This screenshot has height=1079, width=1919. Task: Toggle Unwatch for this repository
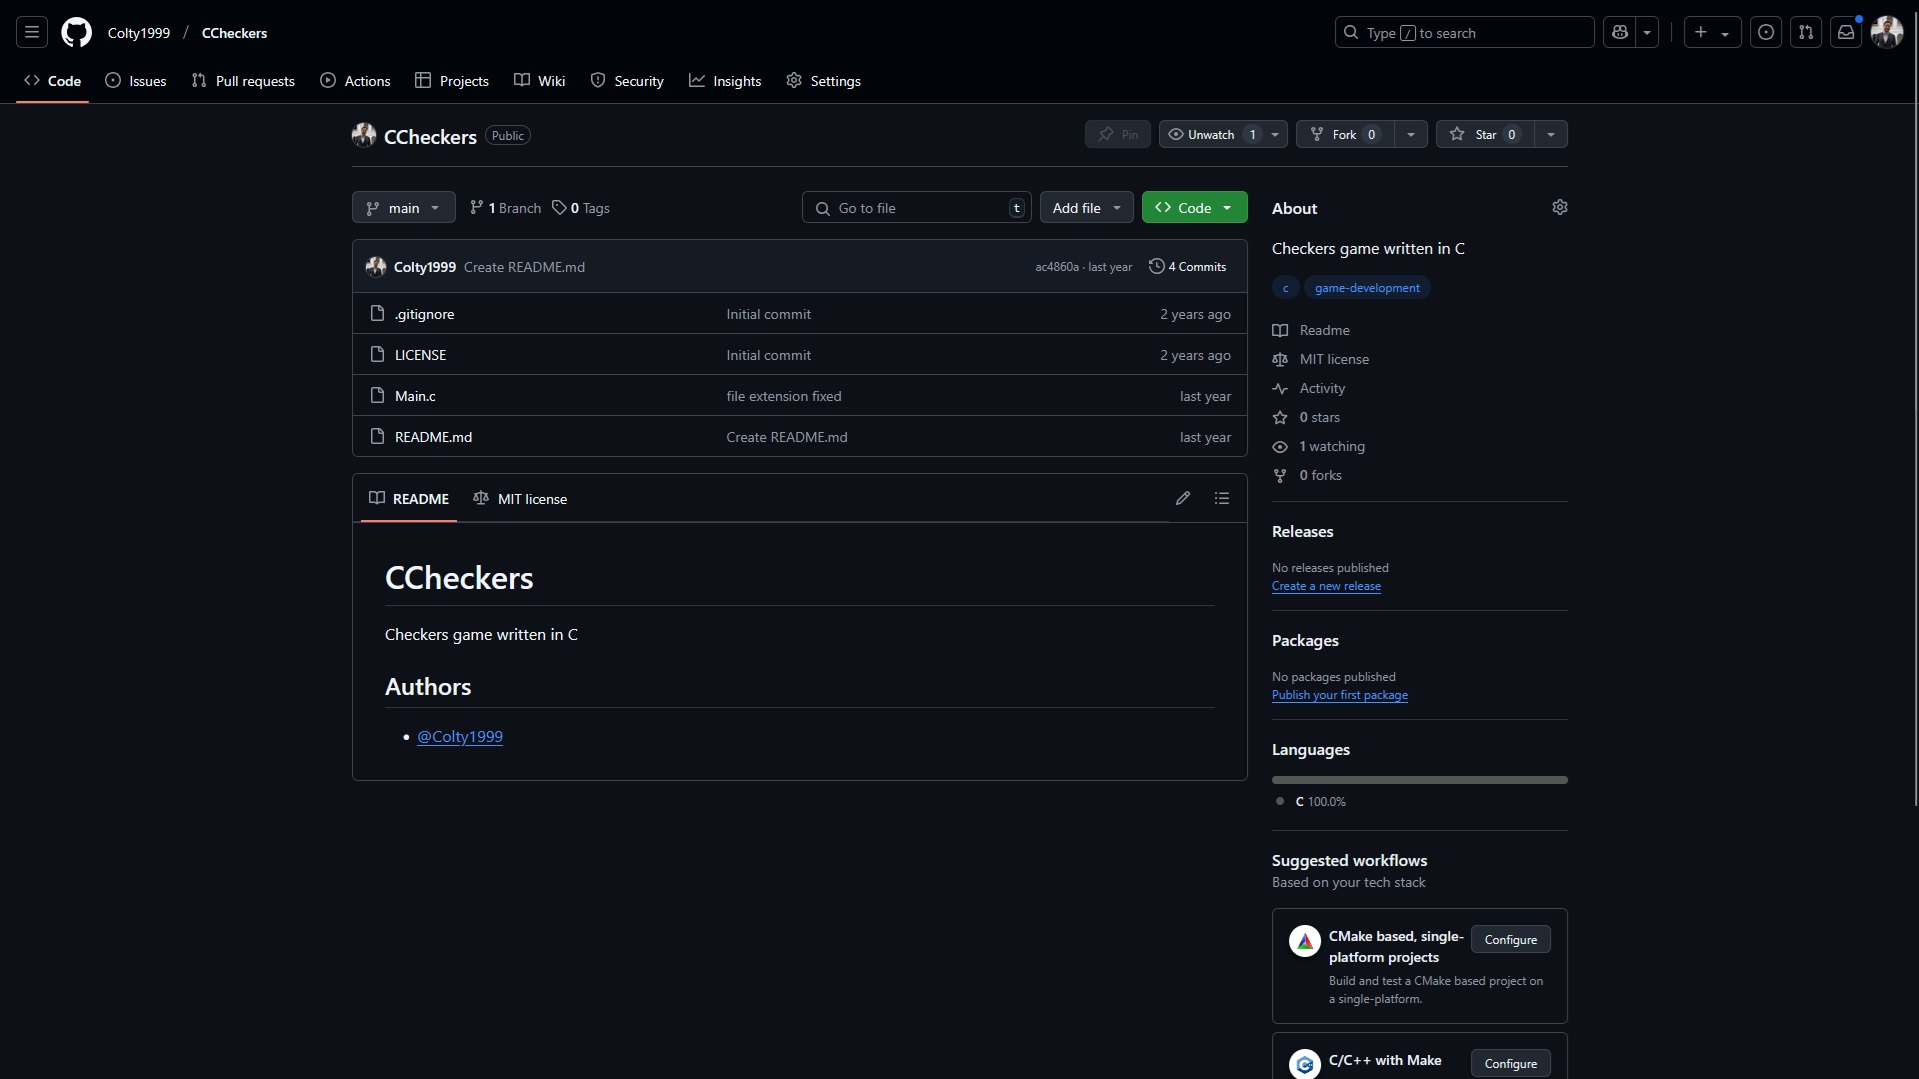point(1211,134)
